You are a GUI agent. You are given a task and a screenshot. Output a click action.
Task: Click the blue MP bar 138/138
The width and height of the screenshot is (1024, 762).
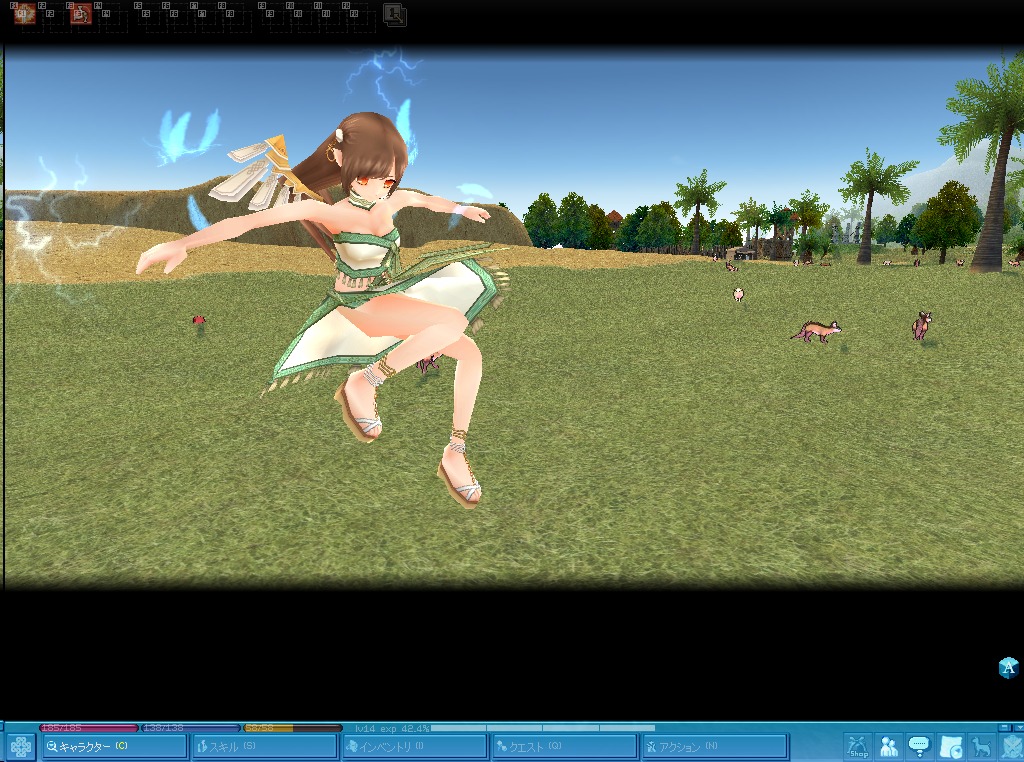click(190, 728)
